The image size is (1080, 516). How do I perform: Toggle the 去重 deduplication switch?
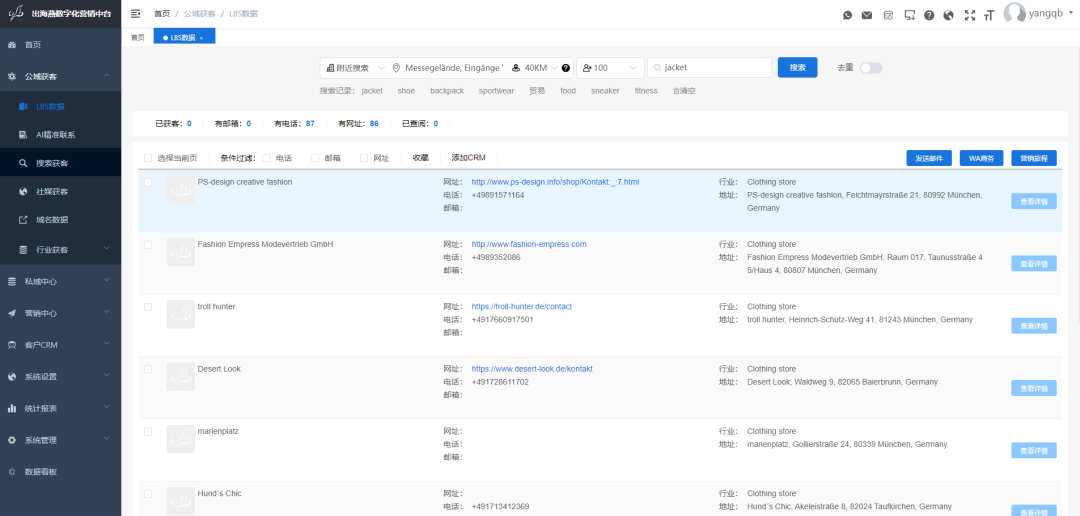click(x=871, y=68)
